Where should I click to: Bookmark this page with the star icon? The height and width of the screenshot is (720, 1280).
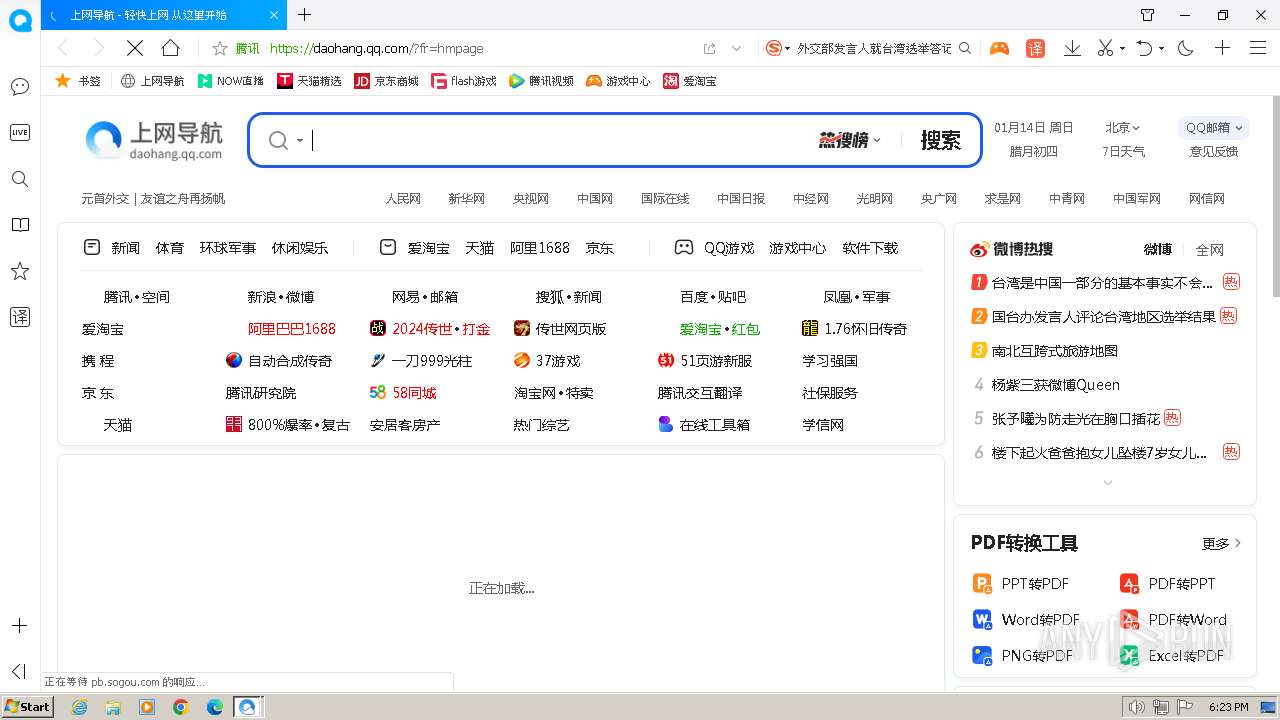(x=220, y=48)
